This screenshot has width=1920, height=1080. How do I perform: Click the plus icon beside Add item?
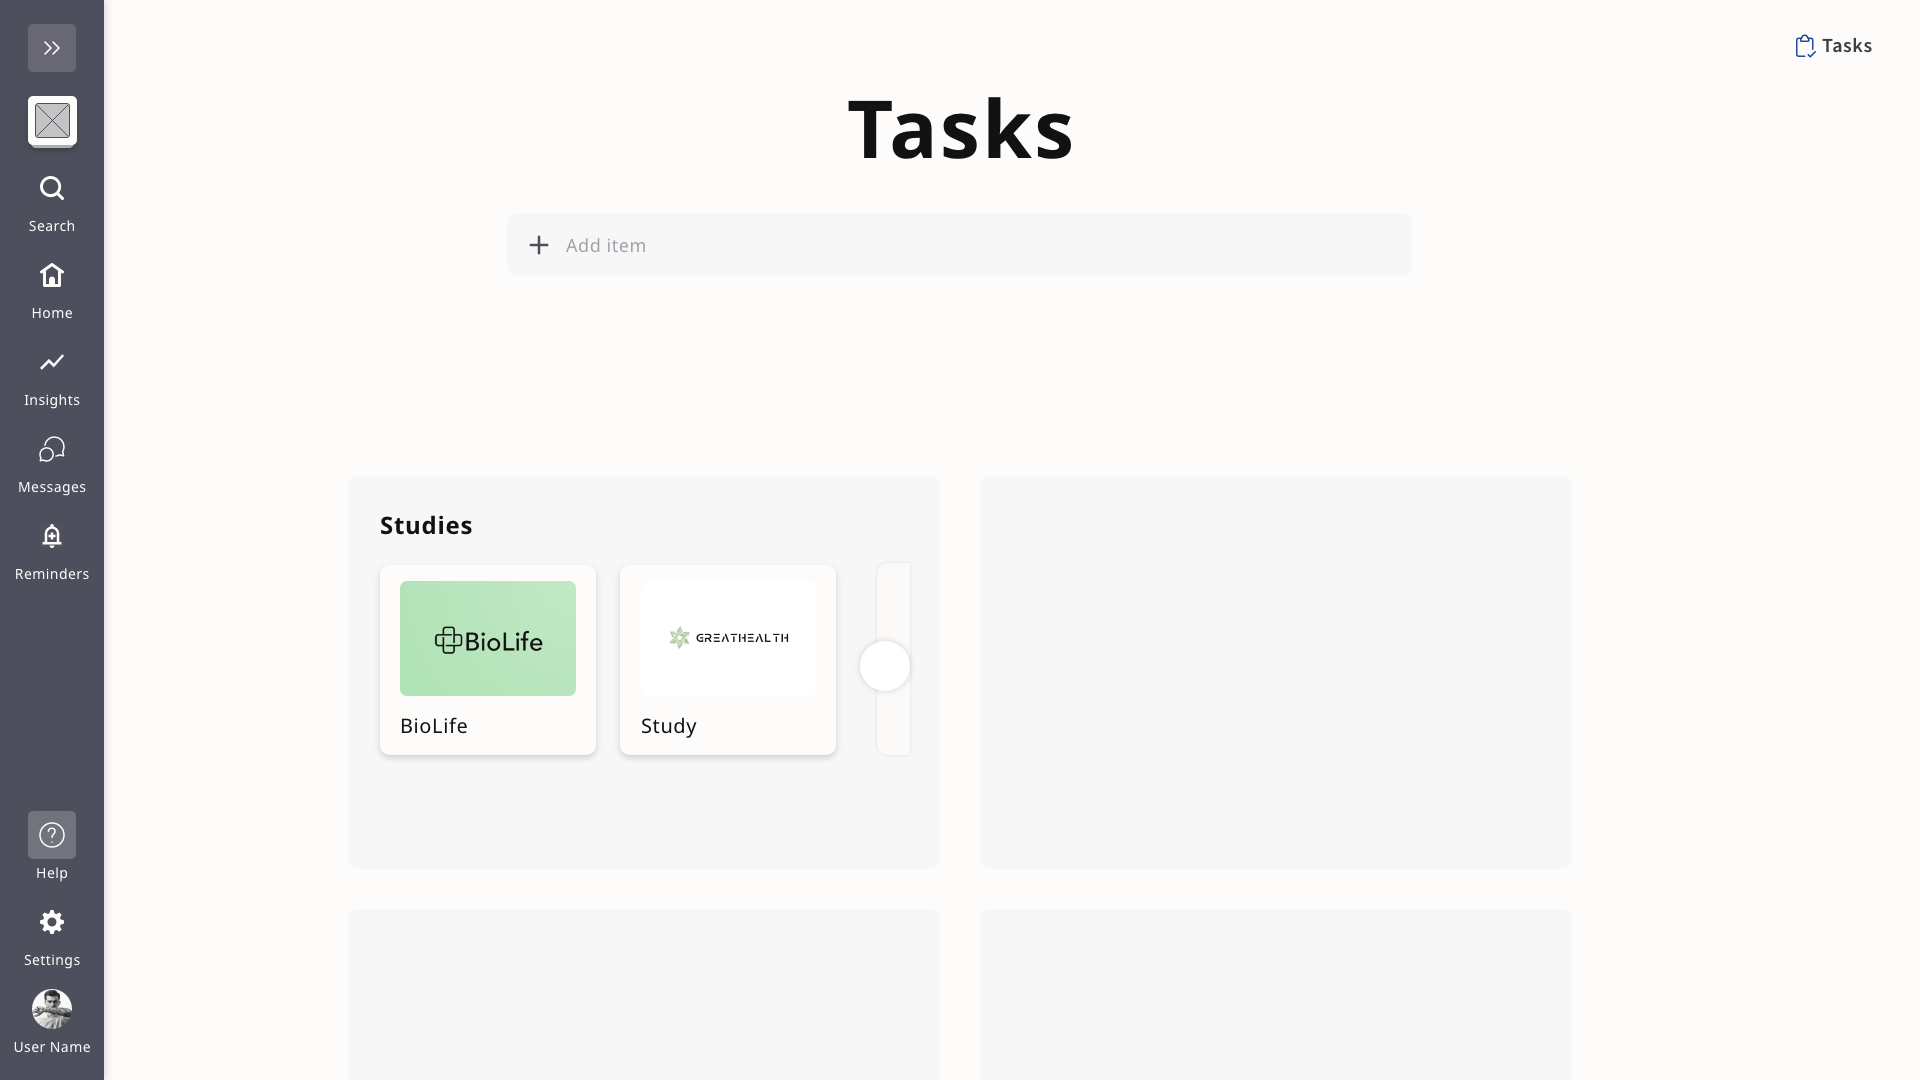point(539,245)
